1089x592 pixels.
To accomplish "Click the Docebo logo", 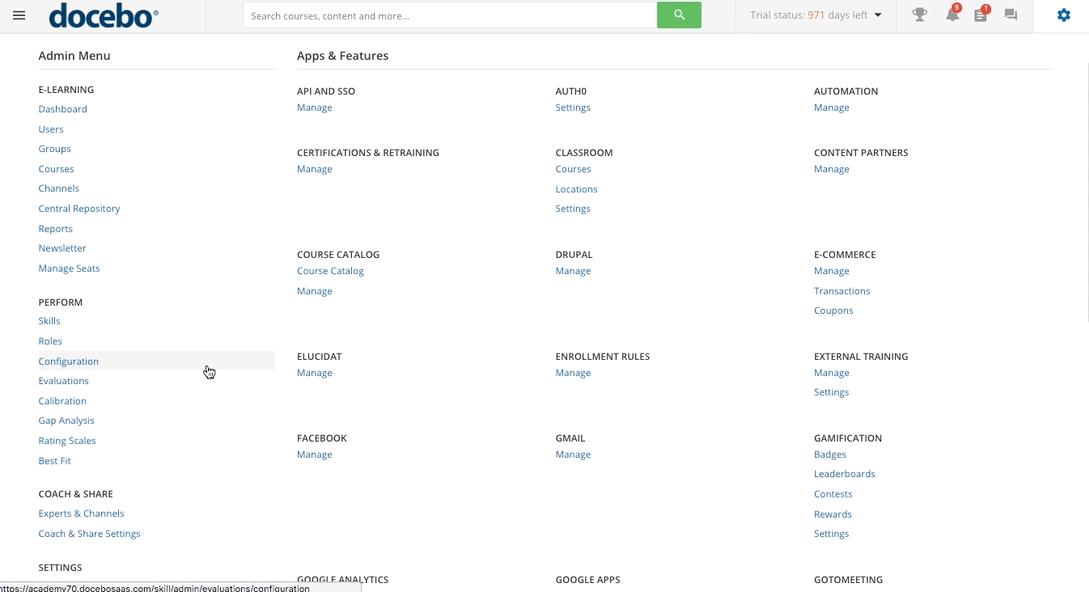I will (x=103, y=15).
